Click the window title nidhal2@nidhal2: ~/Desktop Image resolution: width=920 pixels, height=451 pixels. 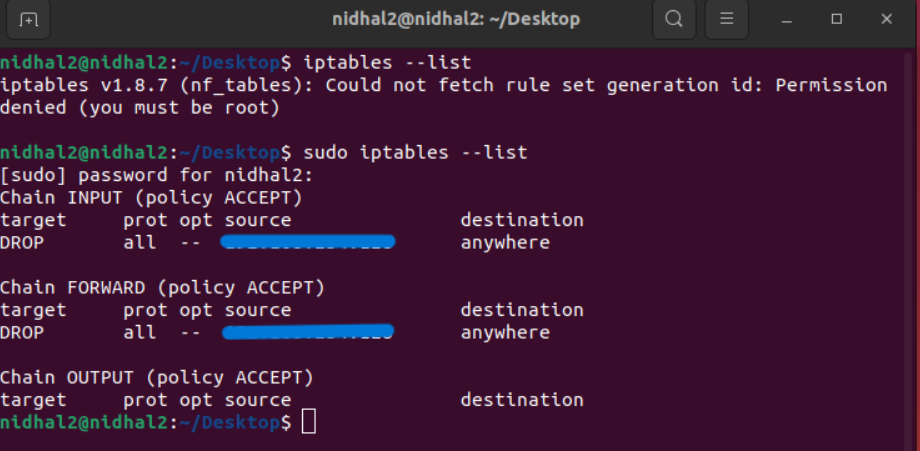pyautogui.click(x=455, y=19)
